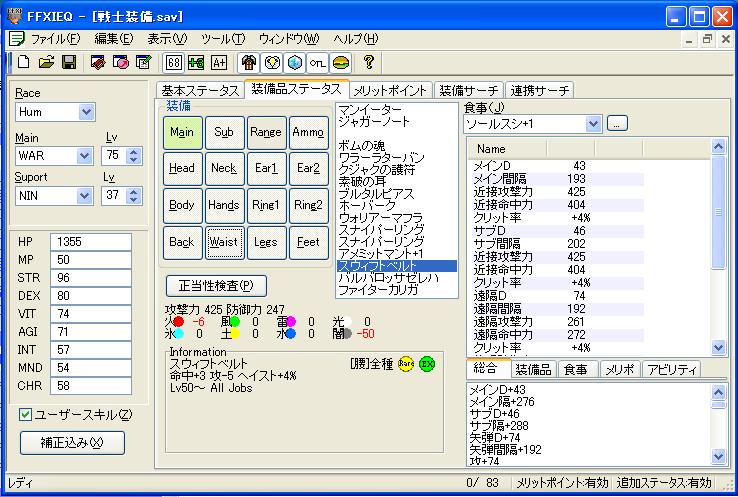Select the Ring1 equipment slot

(x=266, y=206)
